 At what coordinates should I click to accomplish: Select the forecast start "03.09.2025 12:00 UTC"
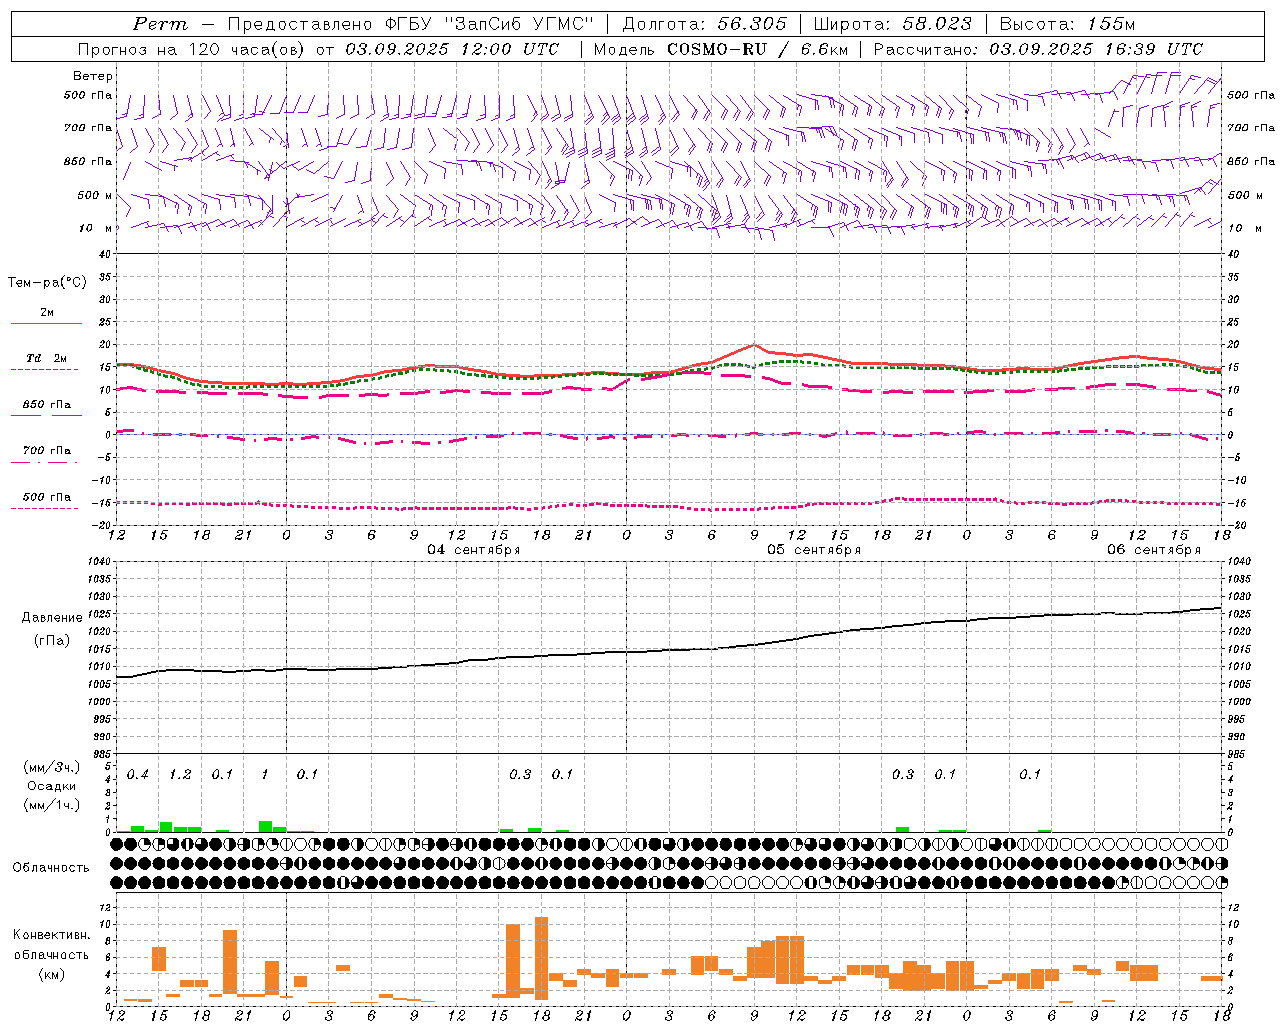(452, 49)
